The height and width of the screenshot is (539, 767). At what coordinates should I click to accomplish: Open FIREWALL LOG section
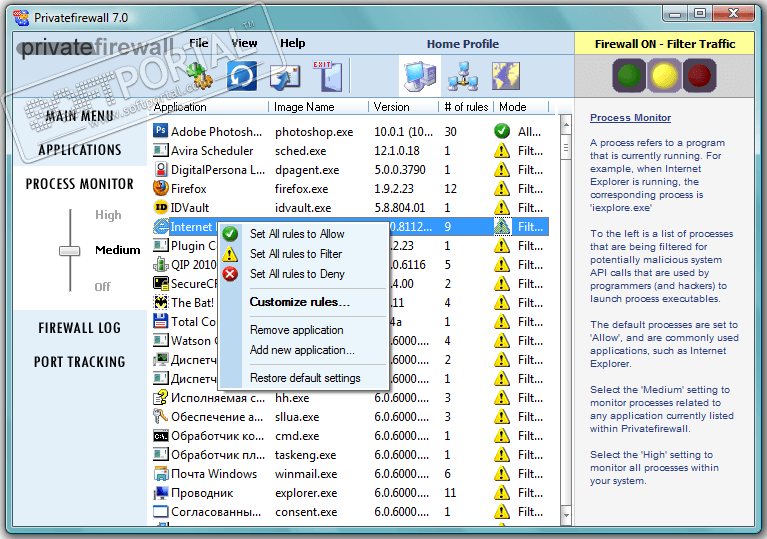(80, 328)
